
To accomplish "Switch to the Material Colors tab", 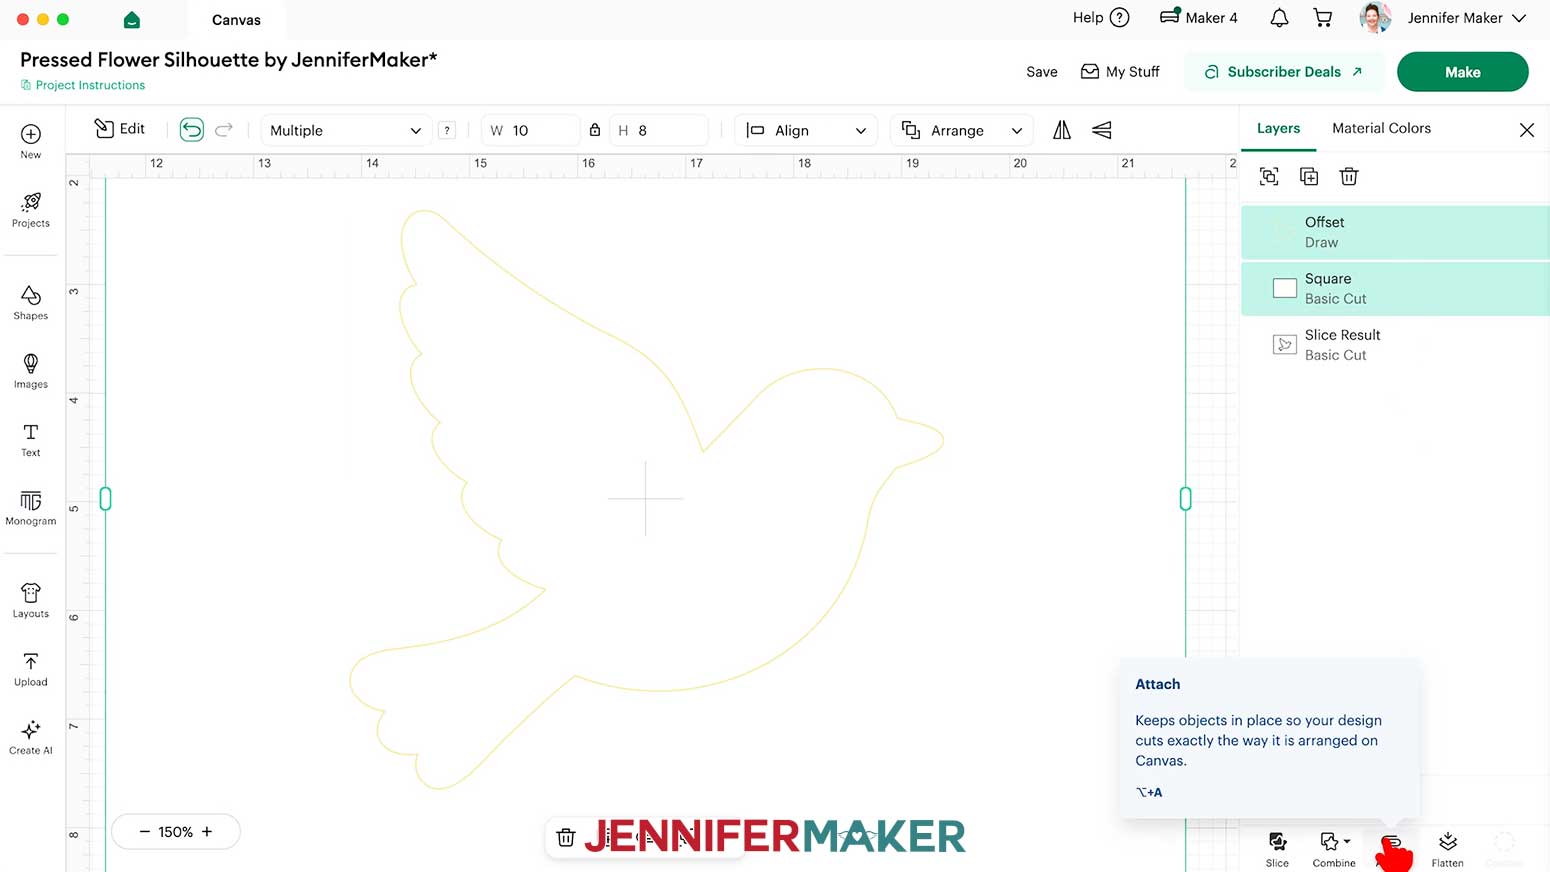I will (1381, 128).
